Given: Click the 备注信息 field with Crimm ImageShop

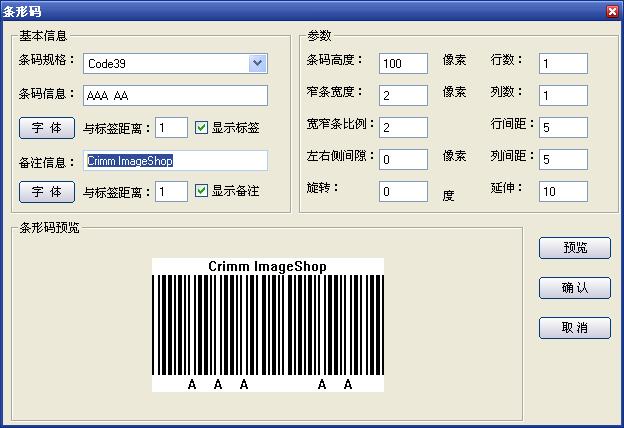Looking at the screenshot, I should (175, 160).
